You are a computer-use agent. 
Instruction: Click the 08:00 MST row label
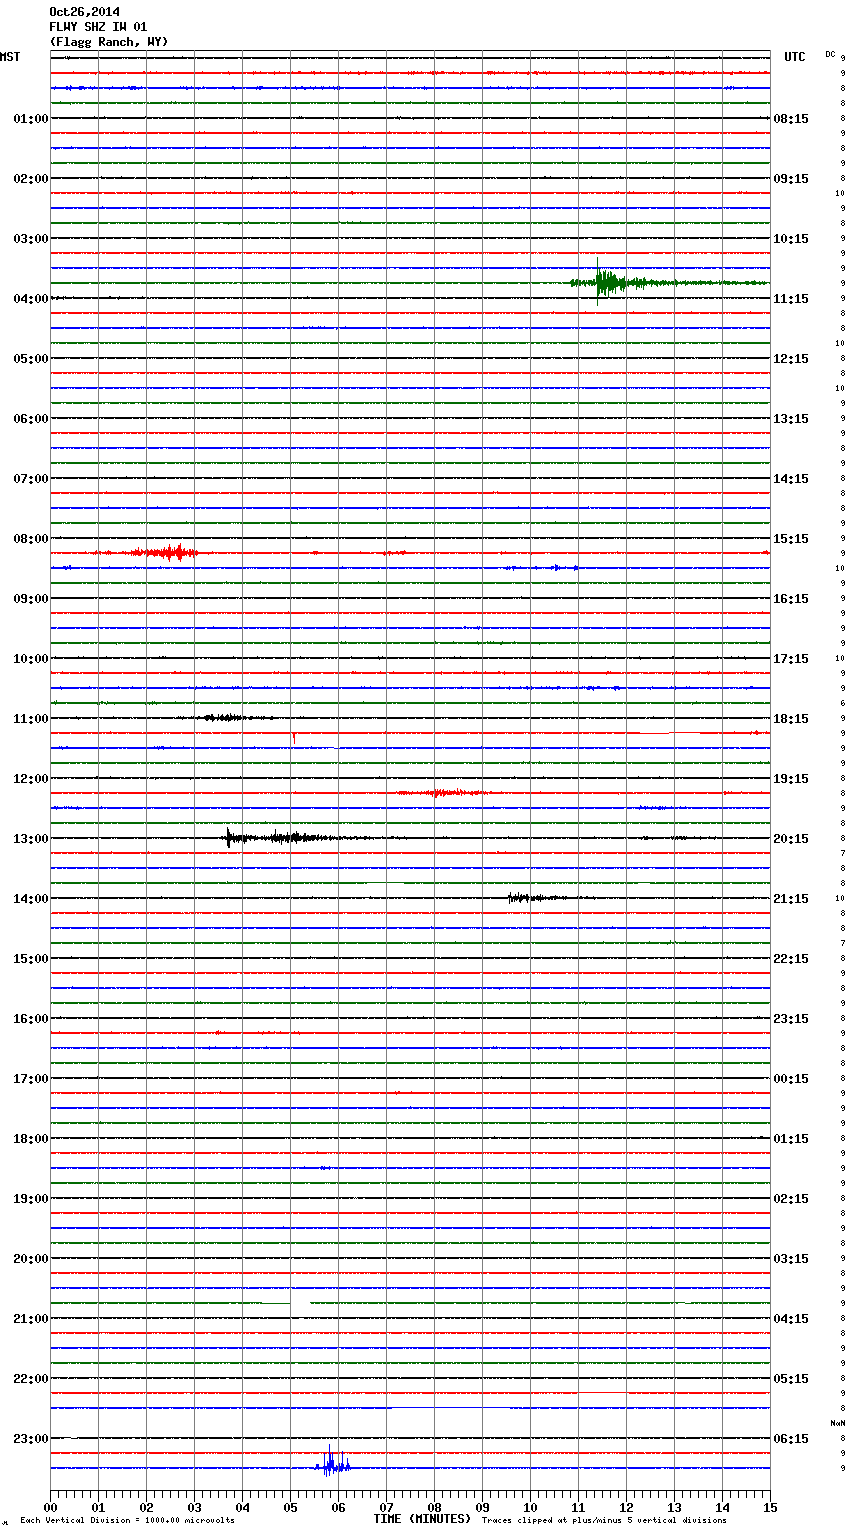31,539
